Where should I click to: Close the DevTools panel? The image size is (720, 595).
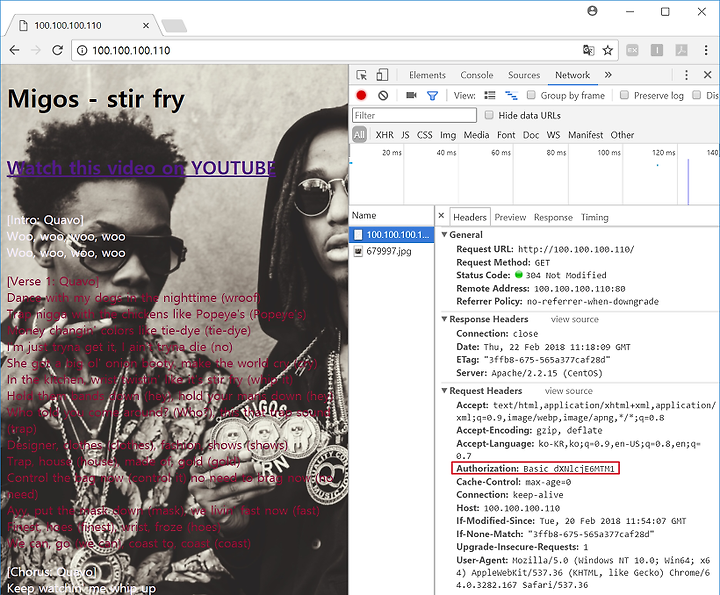[708, 75]
